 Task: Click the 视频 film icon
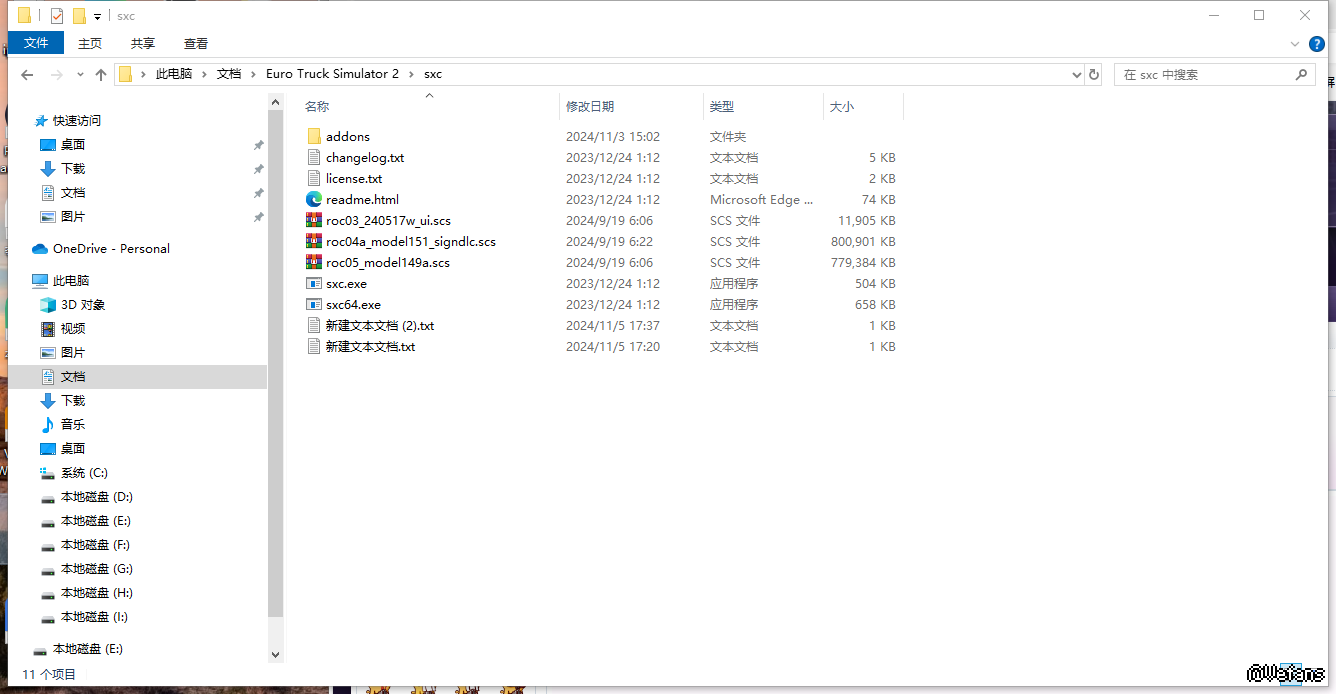pyautogui.click(x=47, y=328)
